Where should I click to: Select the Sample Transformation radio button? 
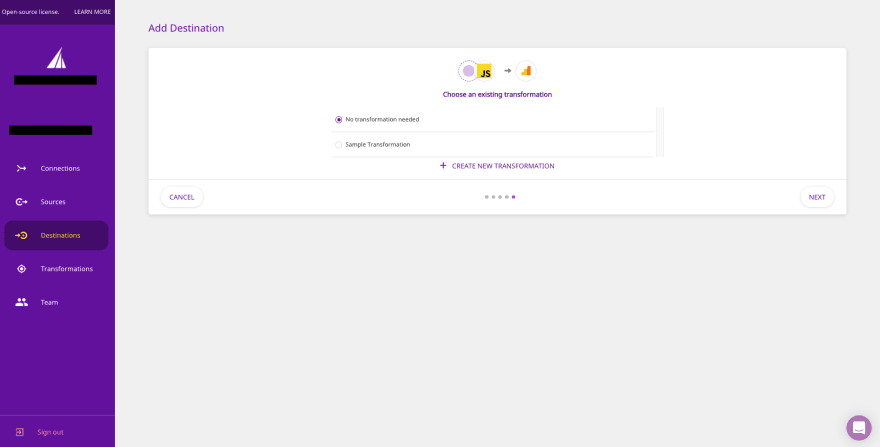(339, 145)
